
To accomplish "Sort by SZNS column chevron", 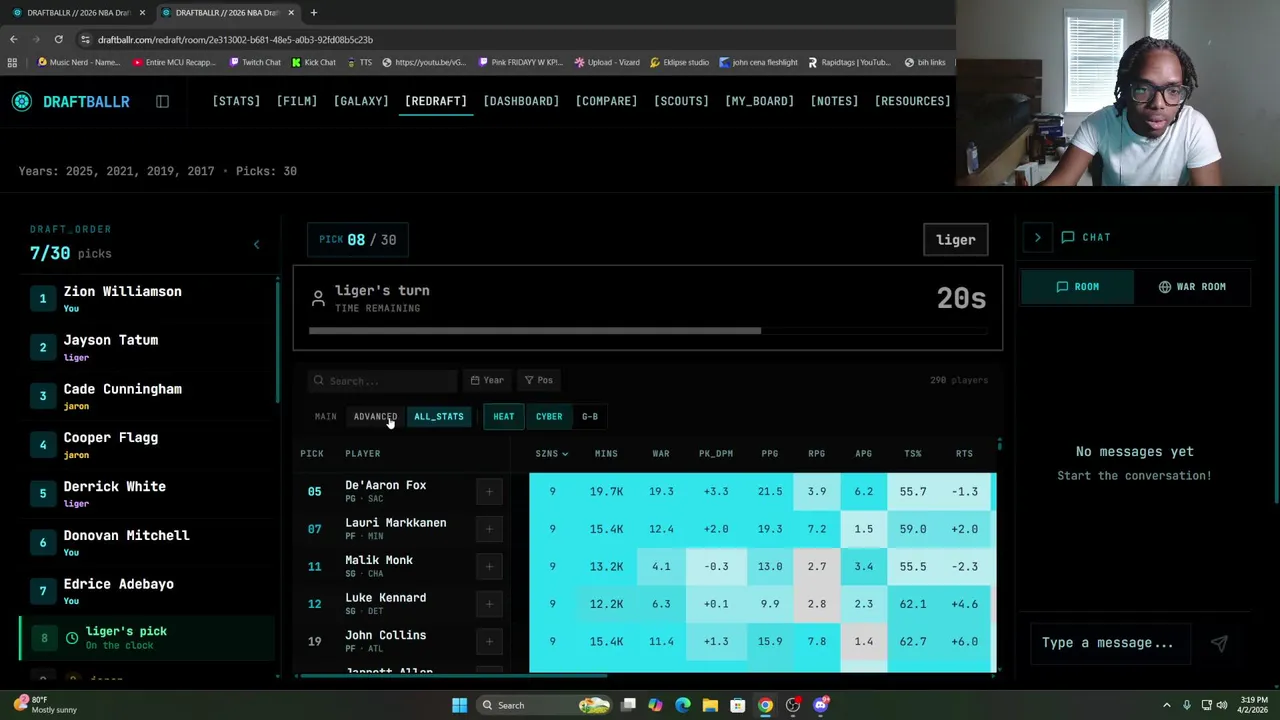I will (x=565, y=454).
